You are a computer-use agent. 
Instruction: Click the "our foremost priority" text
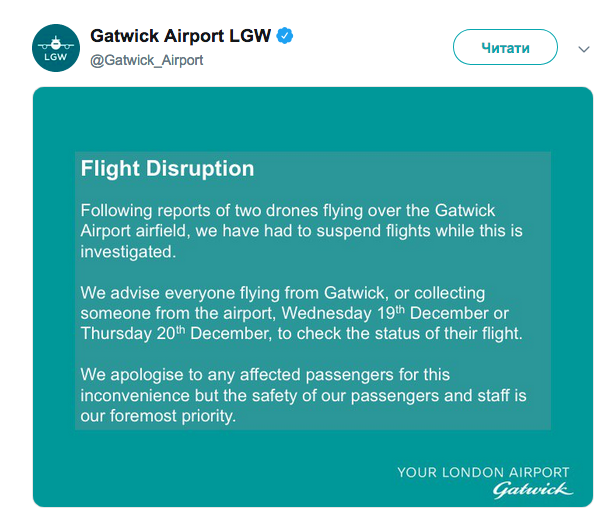tap(158, 416)
